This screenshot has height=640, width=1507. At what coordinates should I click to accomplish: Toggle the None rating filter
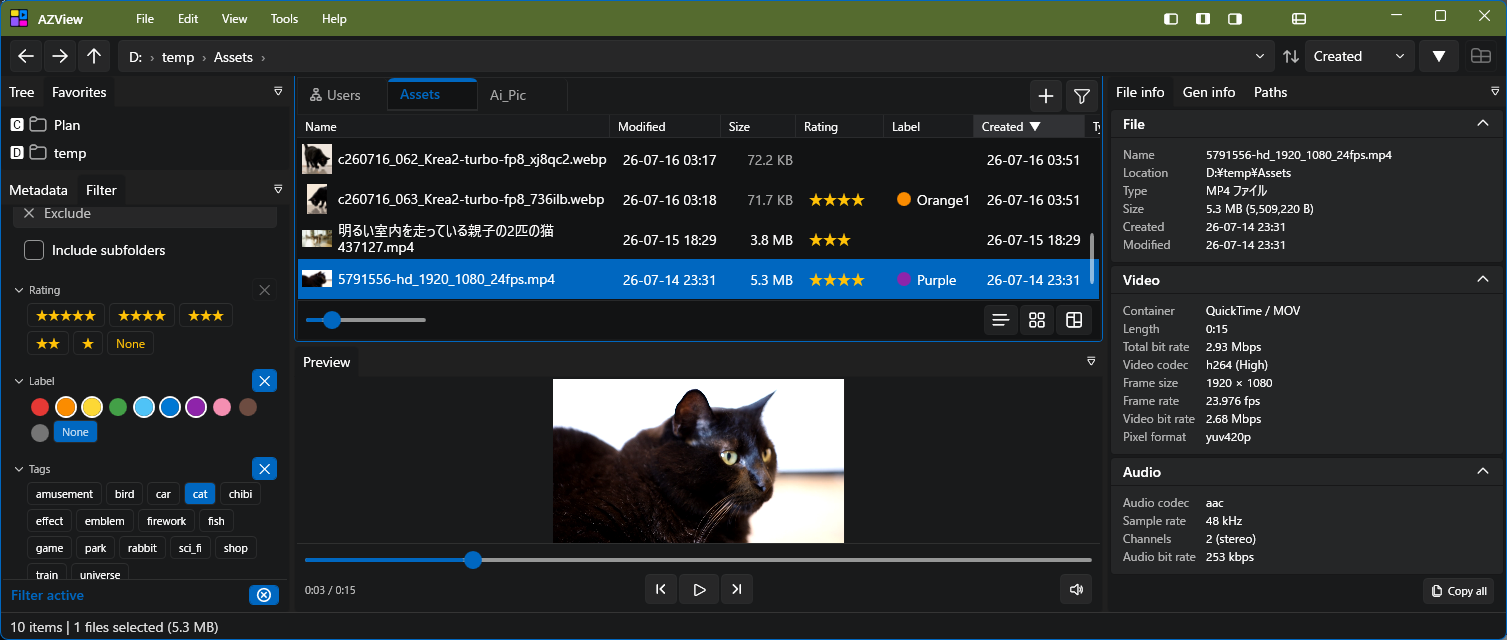[x=131, y=344]
